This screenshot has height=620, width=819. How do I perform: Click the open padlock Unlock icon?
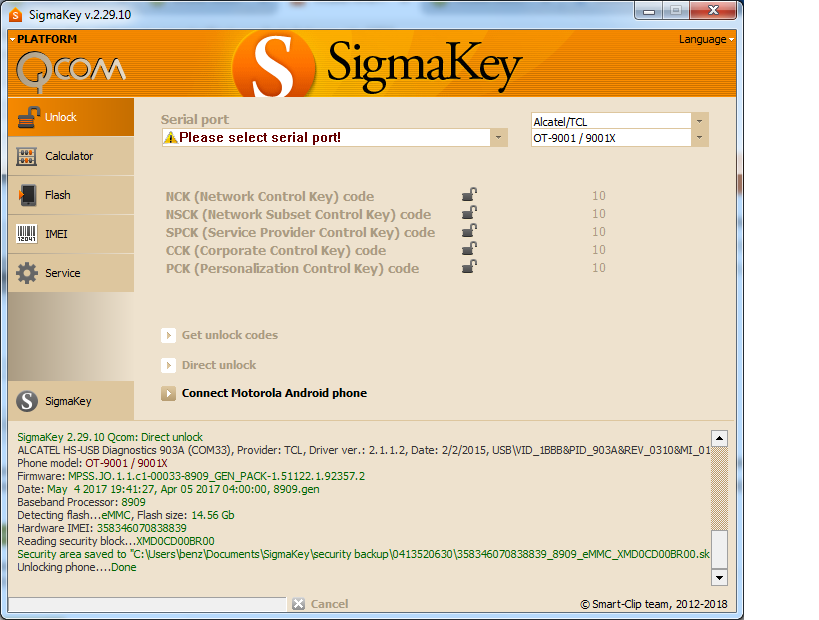point(28,117)
